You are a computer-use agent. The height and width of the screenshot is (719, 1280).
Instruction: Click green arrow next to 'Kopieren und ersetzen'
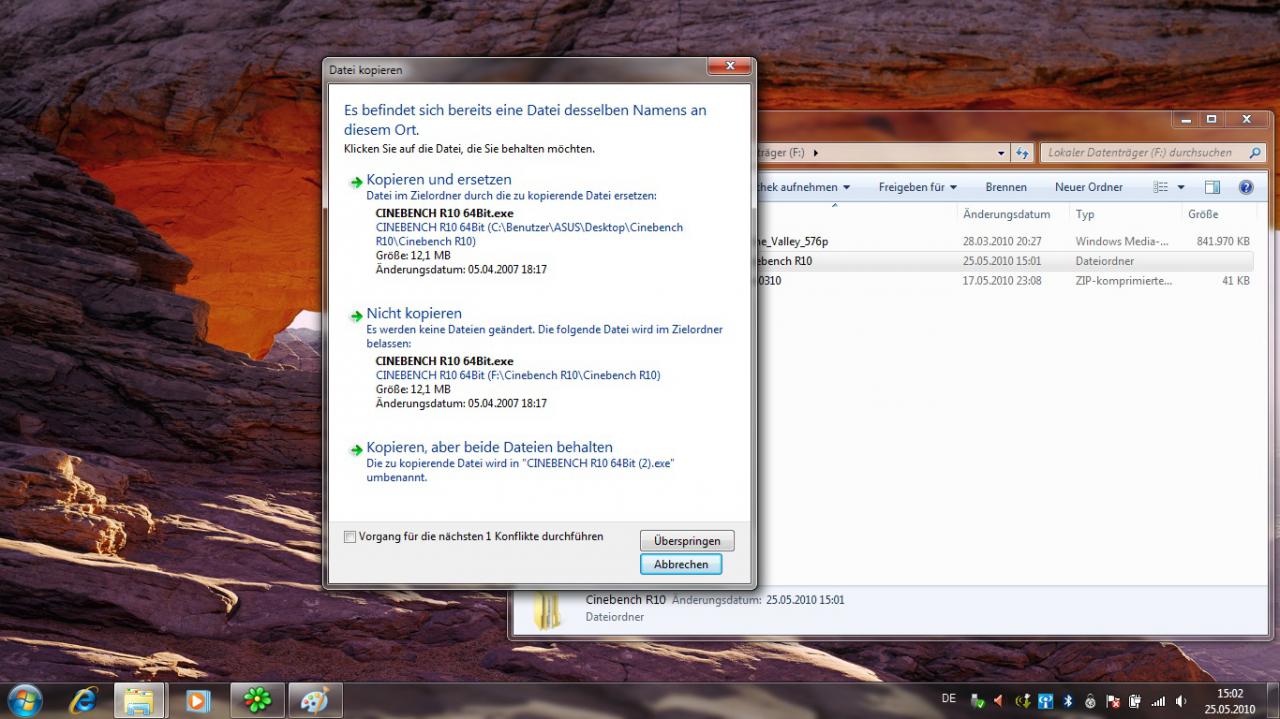click(356, 182)
